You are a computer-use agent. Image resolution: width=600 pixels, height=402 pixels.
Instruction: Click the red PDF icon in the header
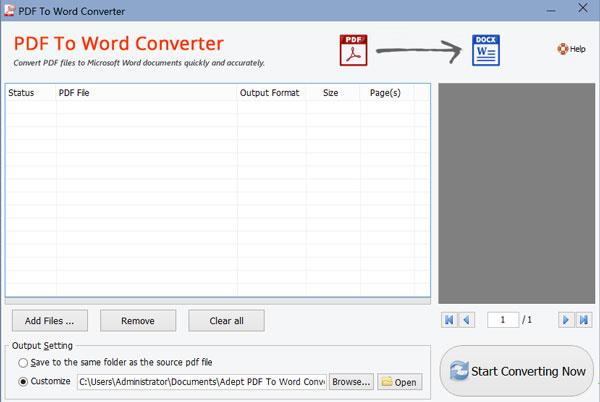point(355,50)
